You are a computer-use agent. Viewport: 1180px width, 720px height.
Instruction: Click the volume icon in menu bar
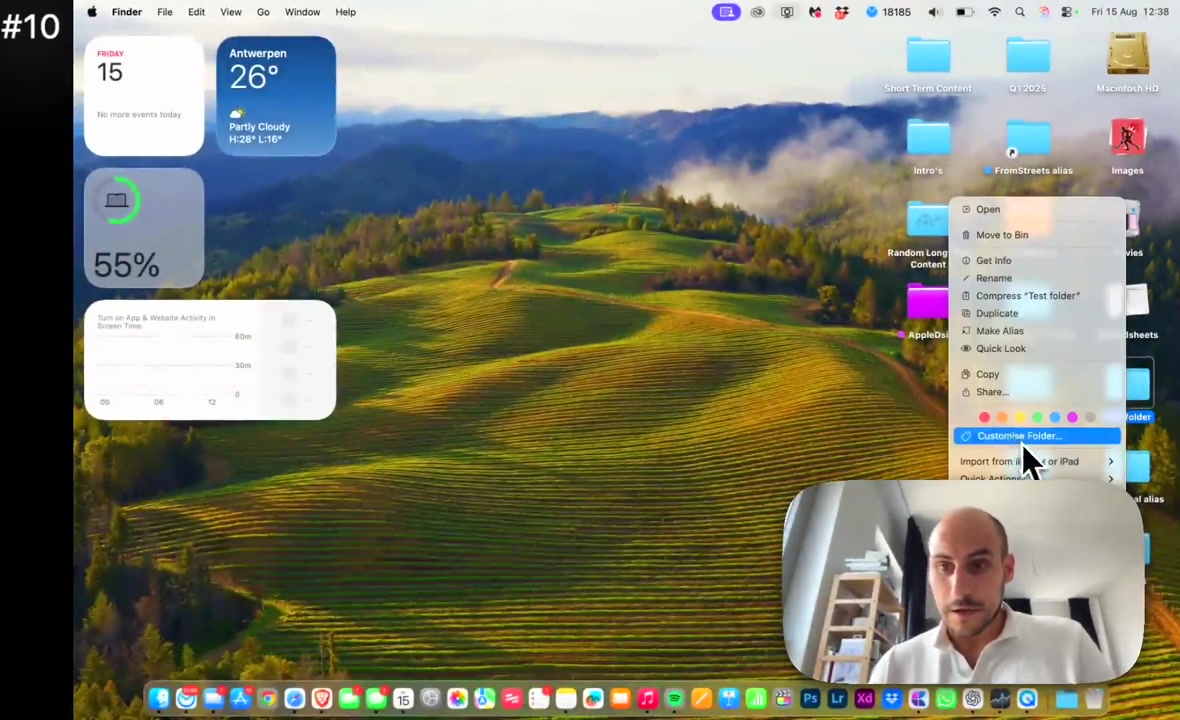coord(934,12)
